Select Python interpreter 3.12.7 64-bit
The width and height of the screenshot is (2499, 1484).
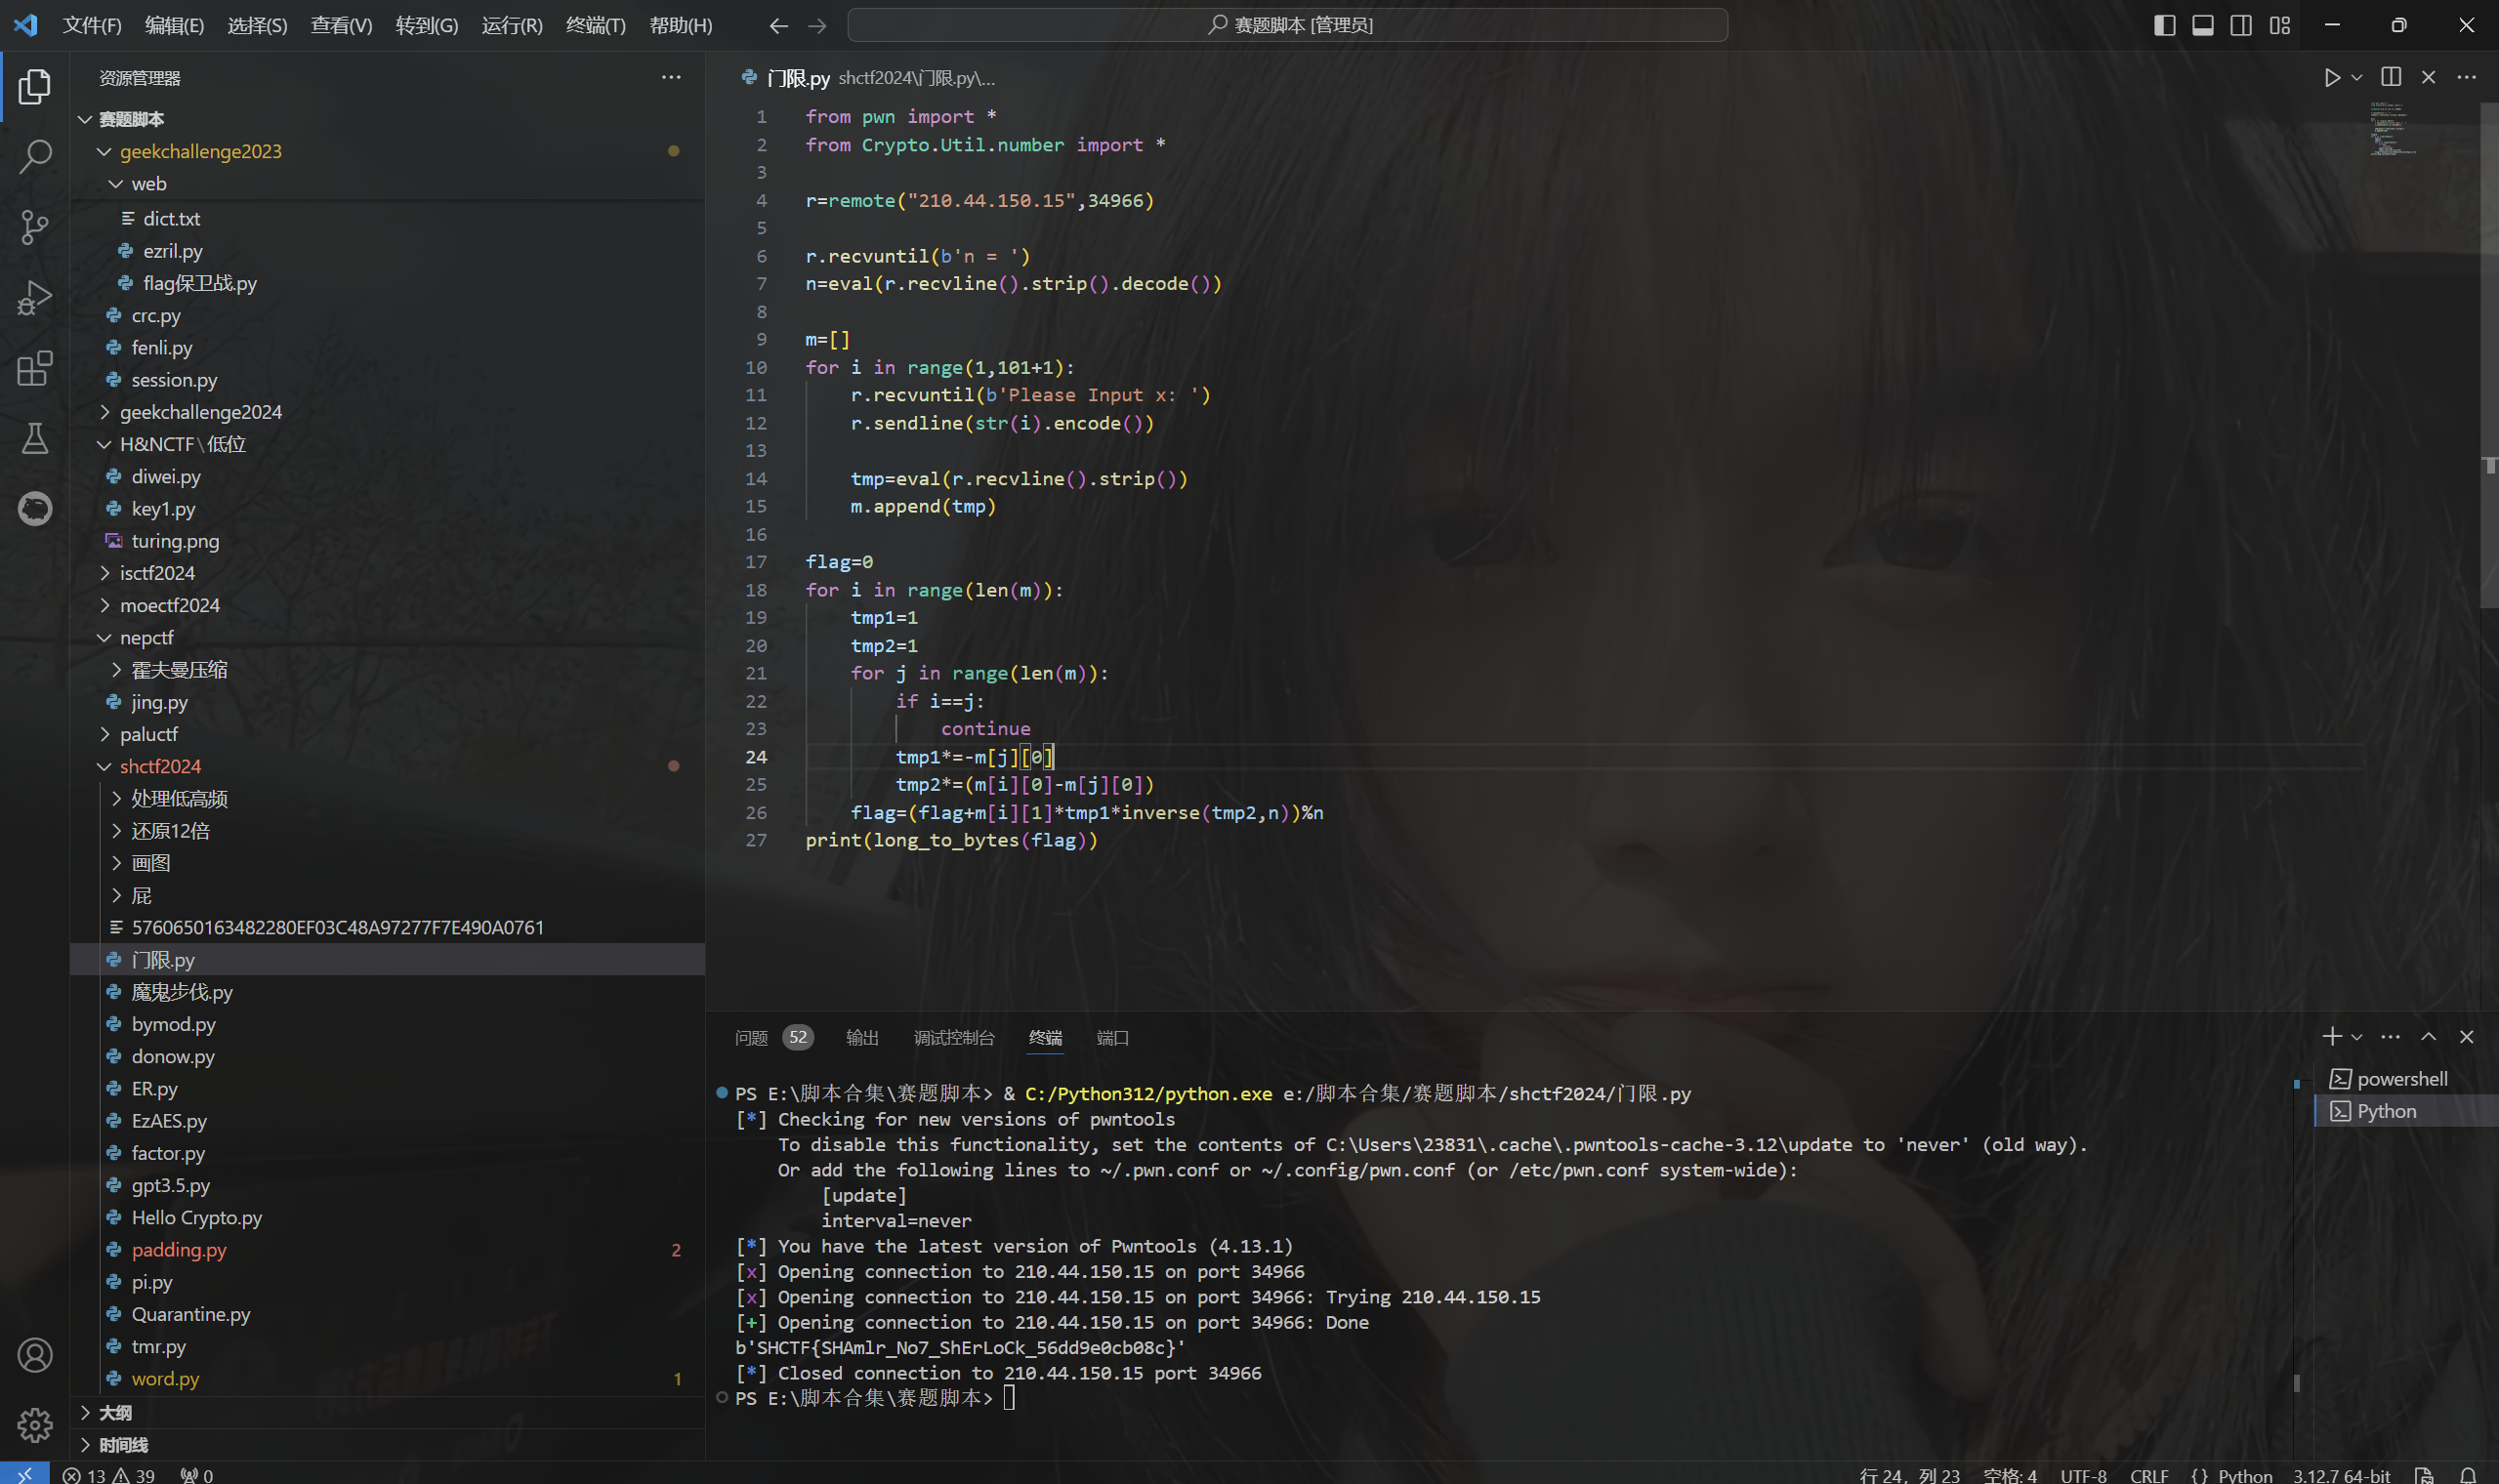click(x=2341, y=1475)
